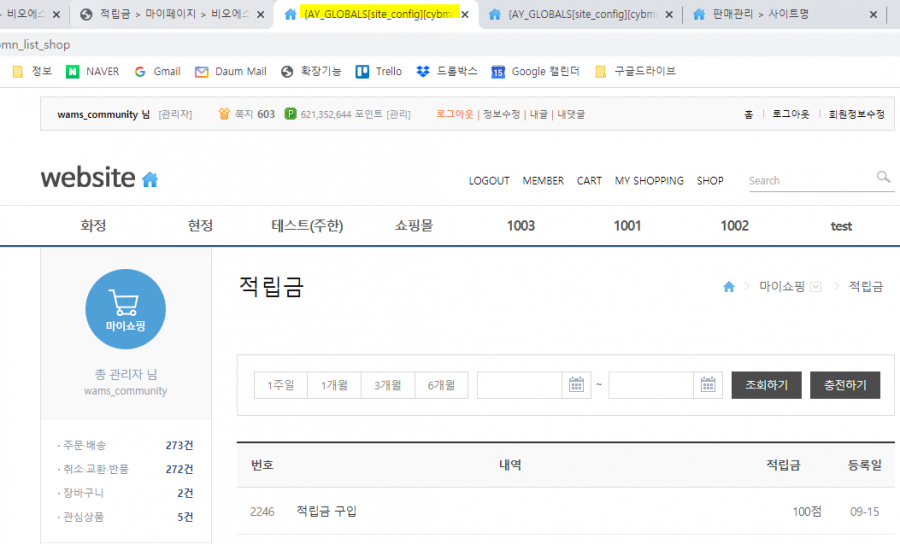Click the home icon beside website logo
Screen dimensions: 900x544
click(150, 180)
